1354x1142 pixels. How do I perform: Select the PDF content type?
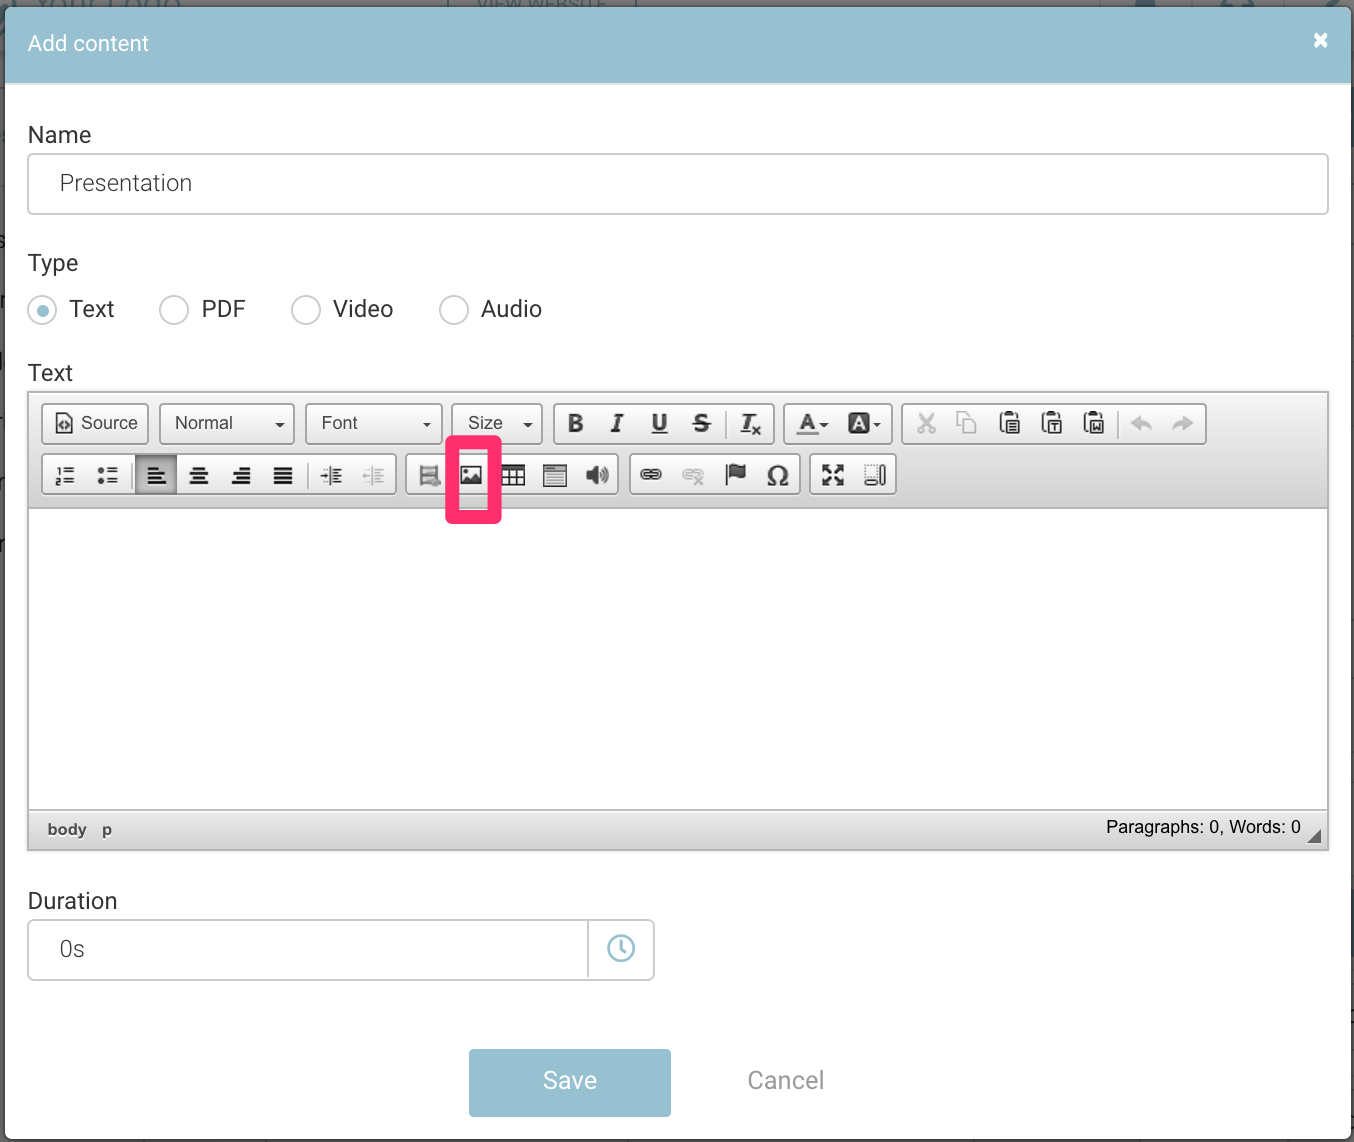(x=174, y=310)
